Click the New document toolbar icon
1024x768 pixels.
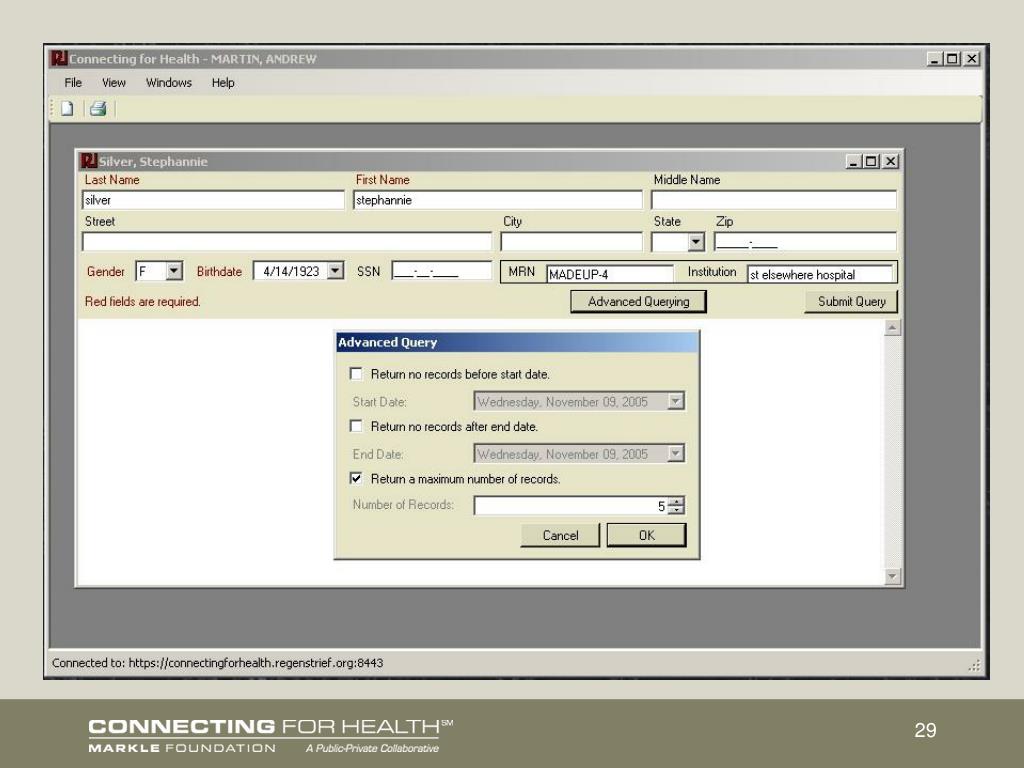pos(67,108)
